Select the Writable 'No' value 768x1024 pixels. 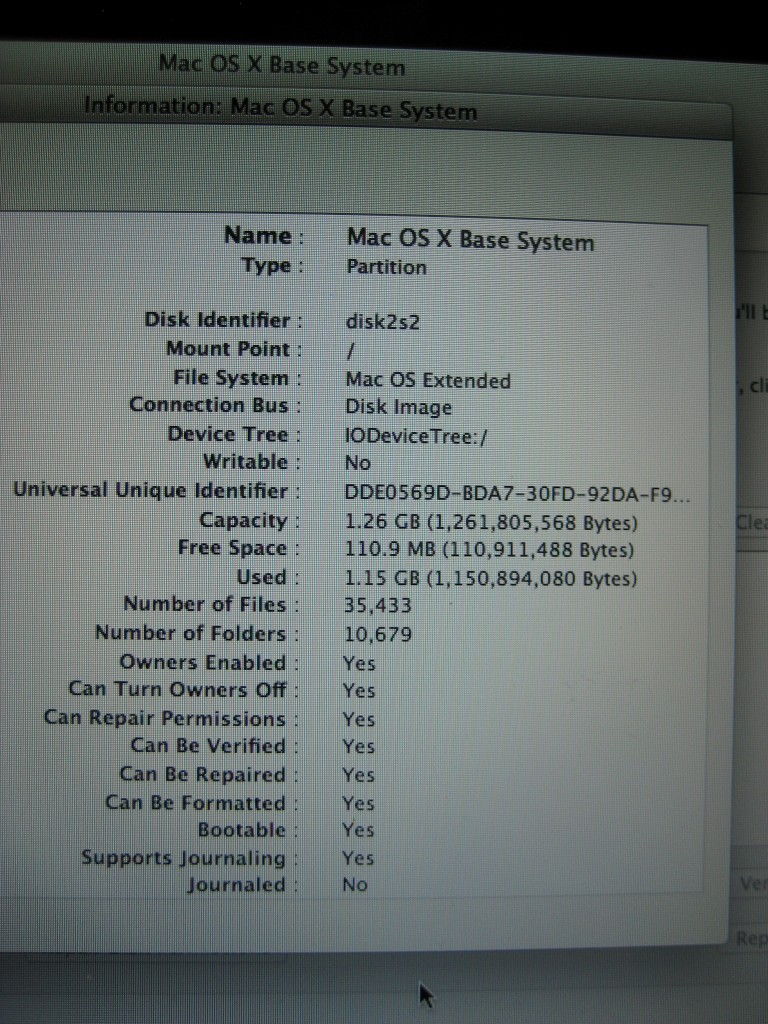point(357,463)
